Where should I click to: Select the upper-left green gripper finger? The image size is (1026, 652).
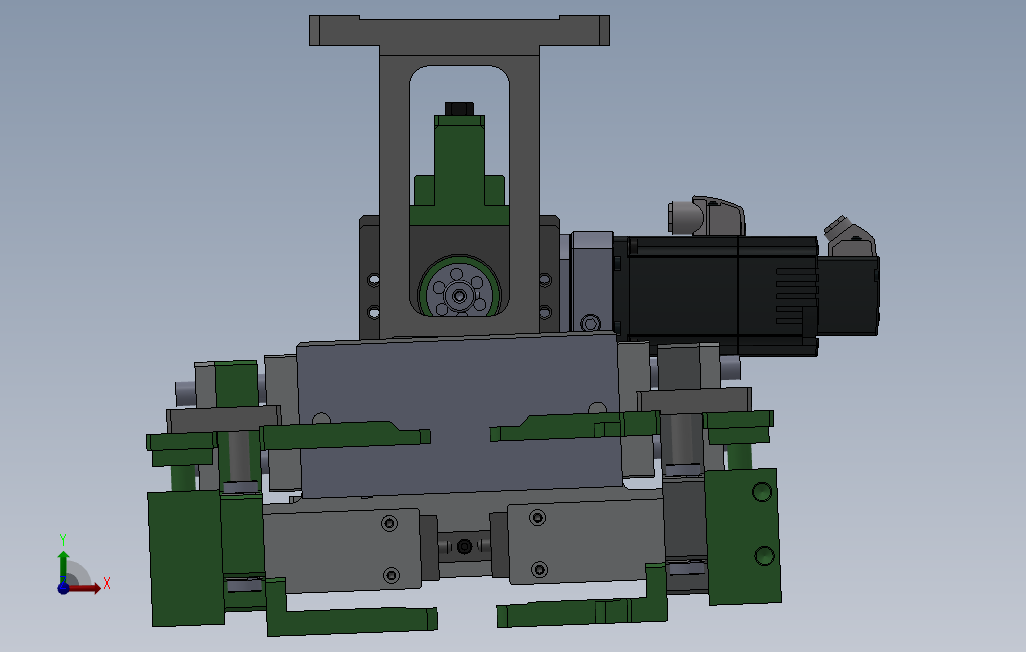pyautogui.click(x=345, y=435)
